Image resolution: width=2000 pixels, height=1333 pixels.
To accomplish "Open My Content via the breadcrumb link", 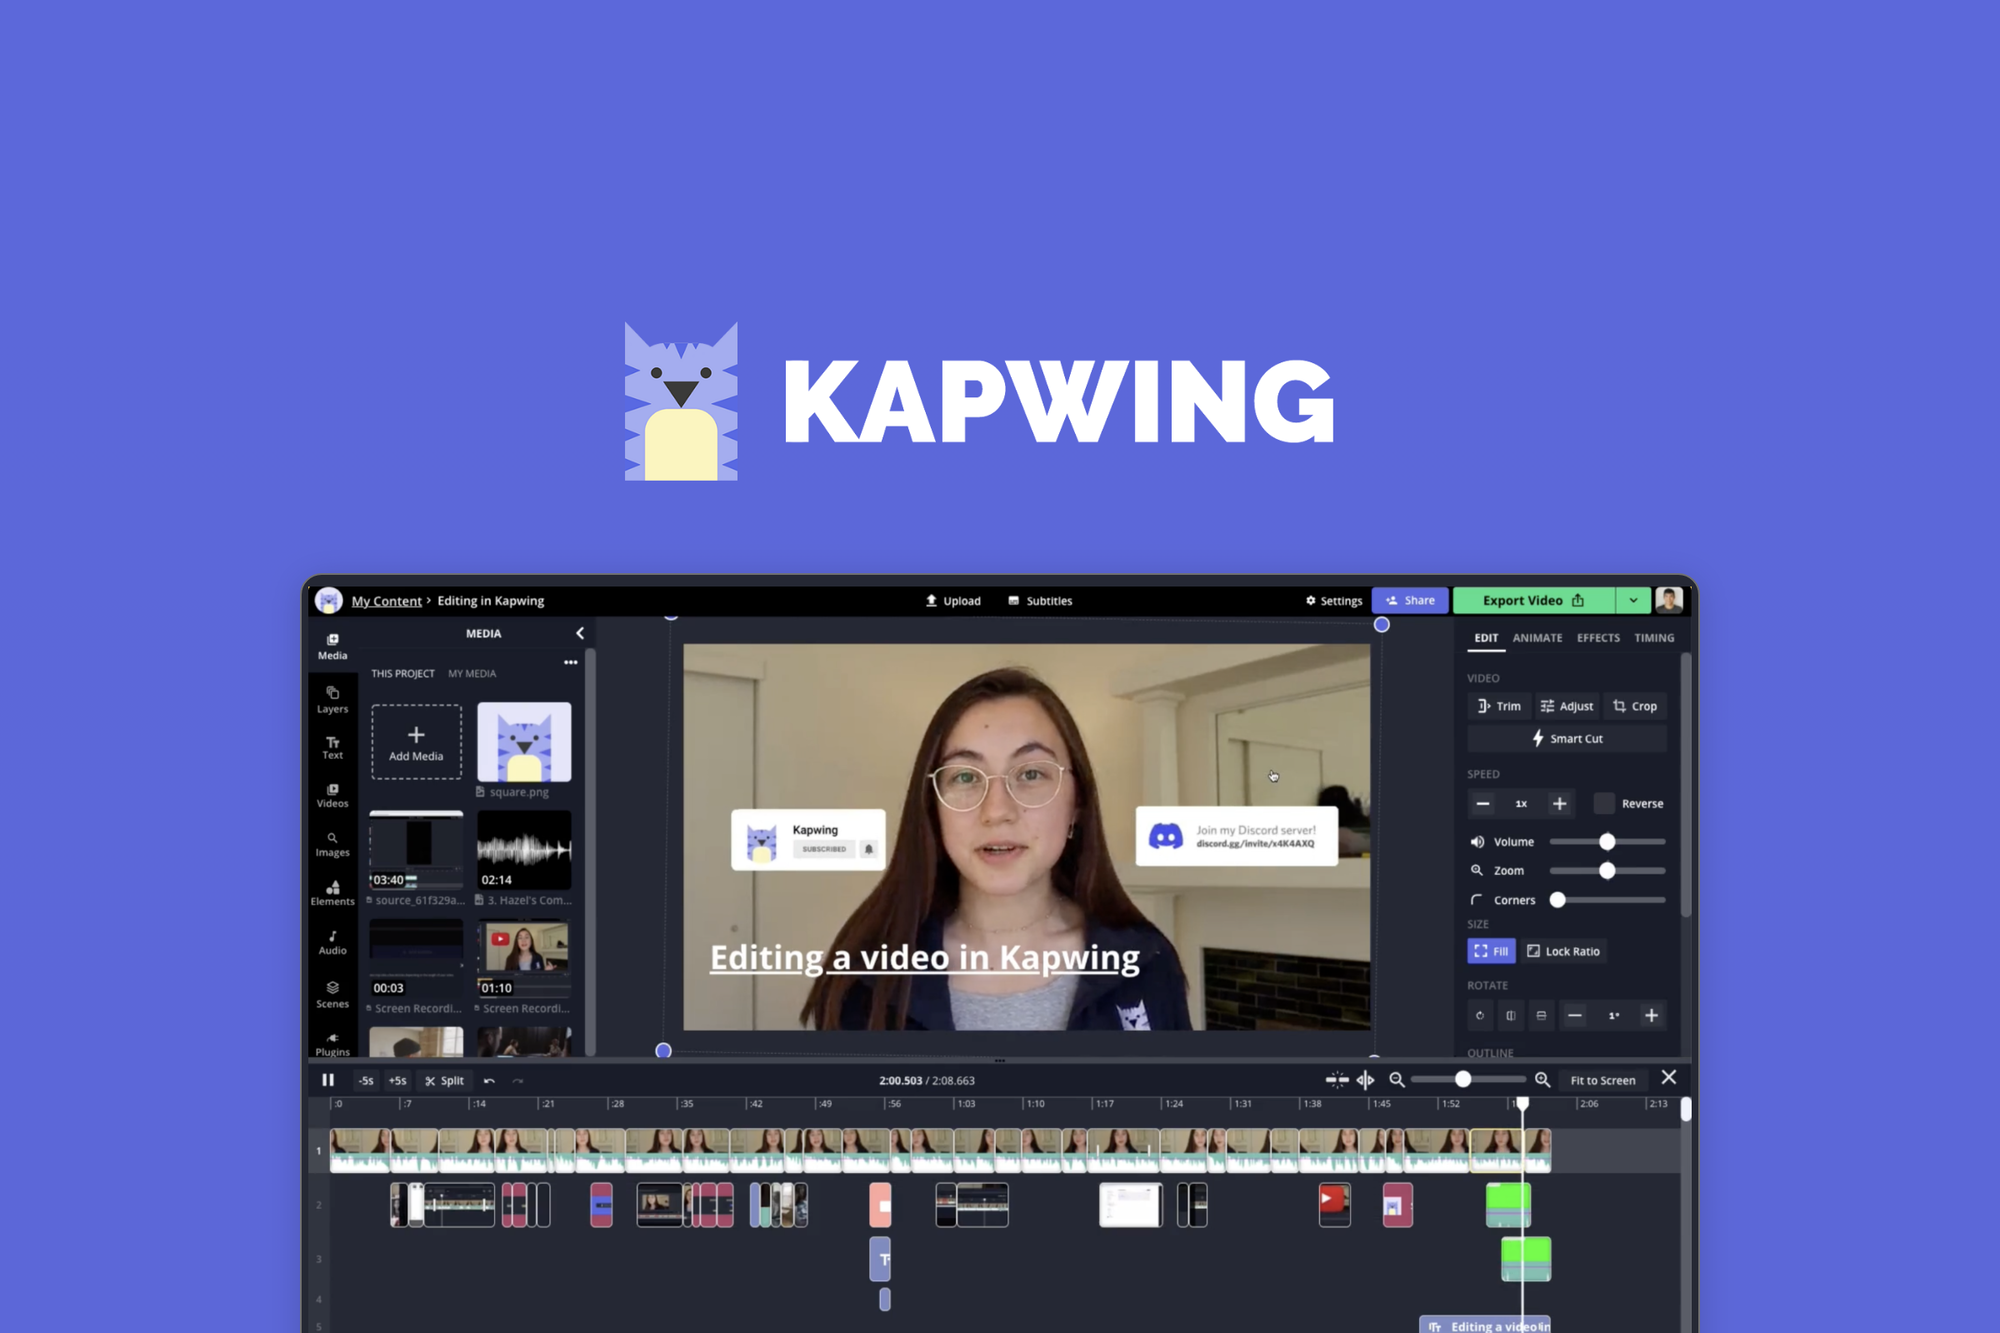I will pyautogui.click(x=387, y=600).
